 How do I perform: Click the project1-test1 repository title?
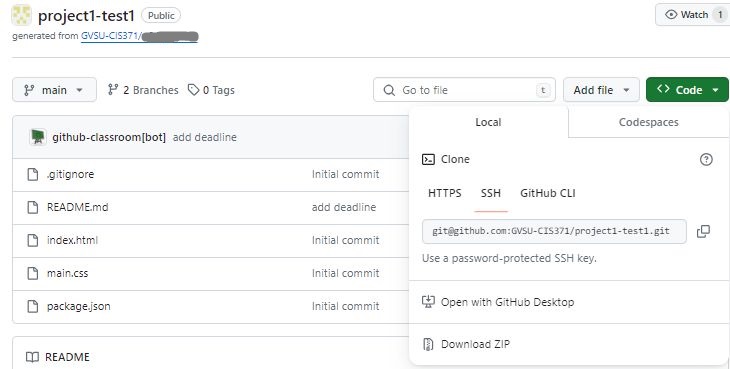86,16
